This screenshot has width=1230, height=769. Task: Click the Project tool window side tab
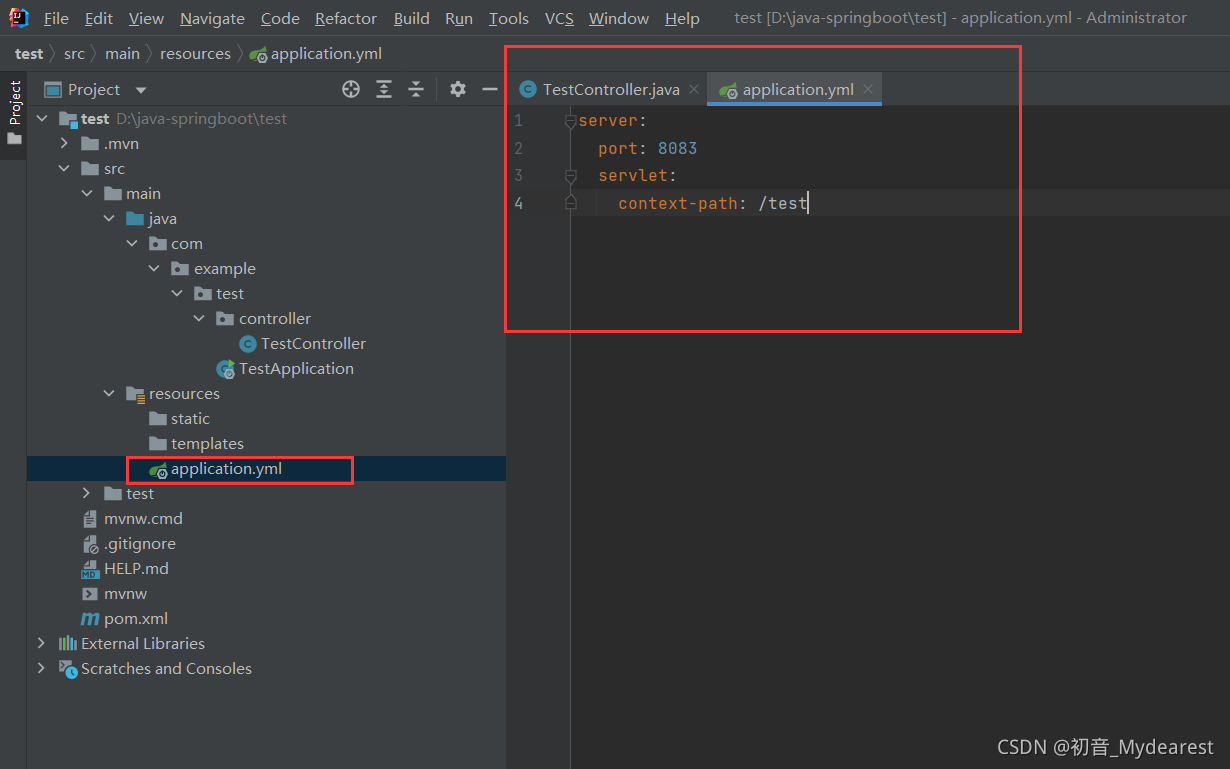click(14, 113)
